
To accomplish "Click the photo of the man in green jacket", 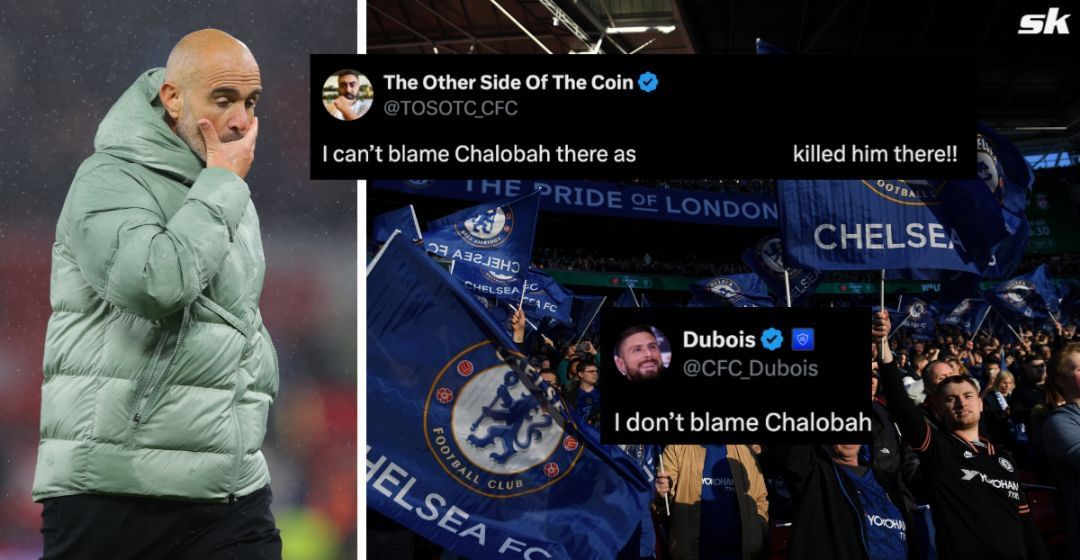I will pyautogui.click(x=178, y=280).
